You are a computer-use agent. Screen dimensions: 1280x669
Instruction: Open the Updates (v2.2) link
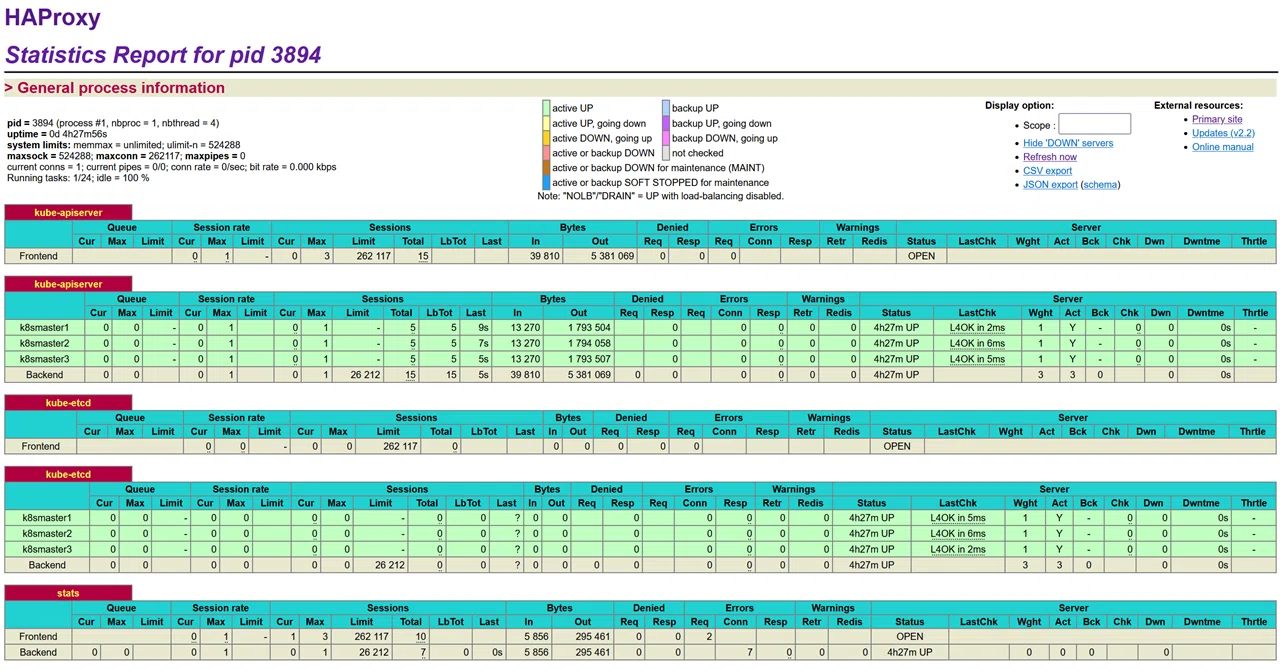(x=1223, y=133)
